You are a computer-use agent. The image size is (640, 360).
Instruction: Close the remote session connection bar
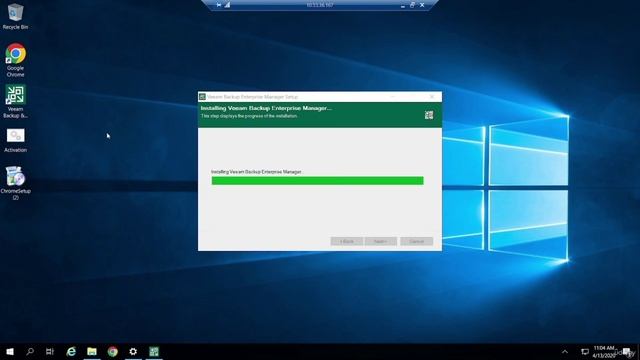pyautogui.click(x=422, y=5)
